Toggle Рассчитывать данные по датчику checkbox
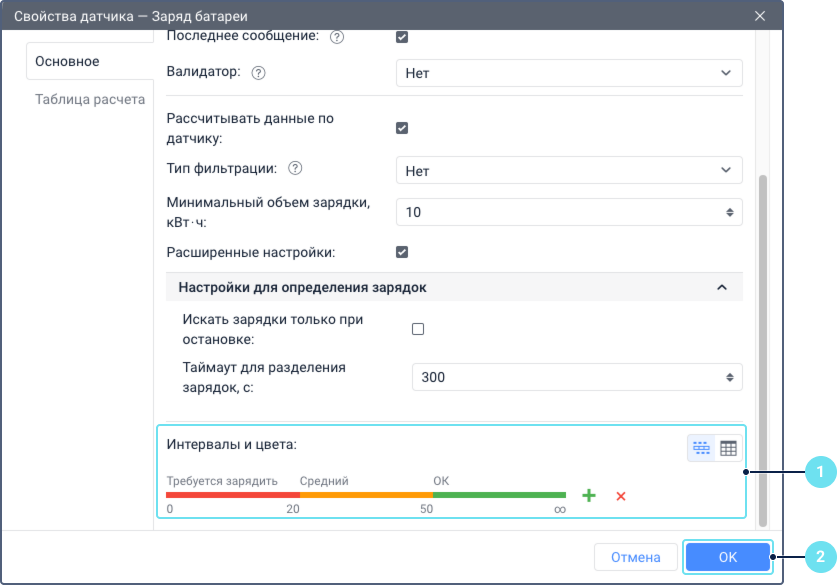 [402, 128]
